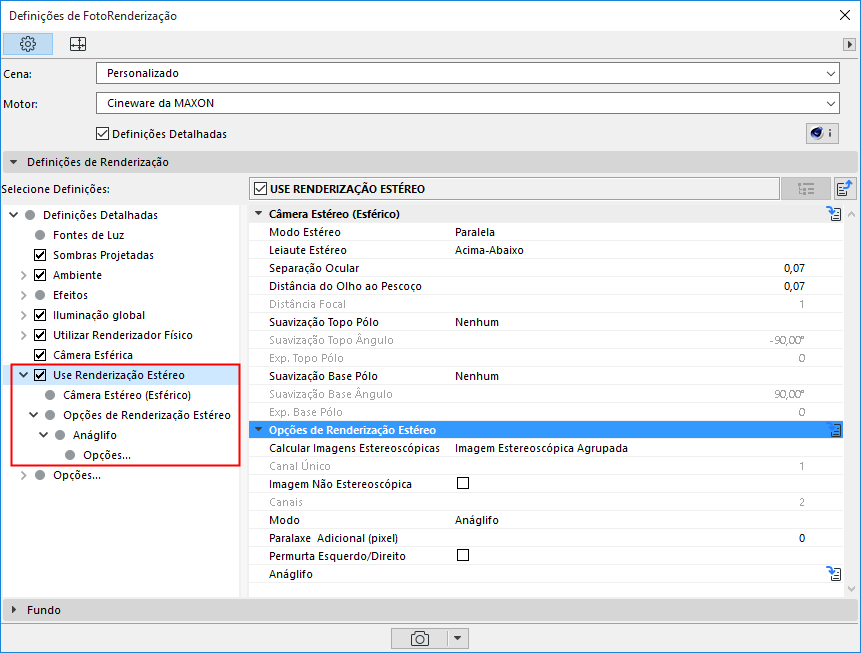Edit Paralaxe Adicional (pixel) value
Image resolution: width=861 pixels, height=653 pixels.
[x=802, y=538]
